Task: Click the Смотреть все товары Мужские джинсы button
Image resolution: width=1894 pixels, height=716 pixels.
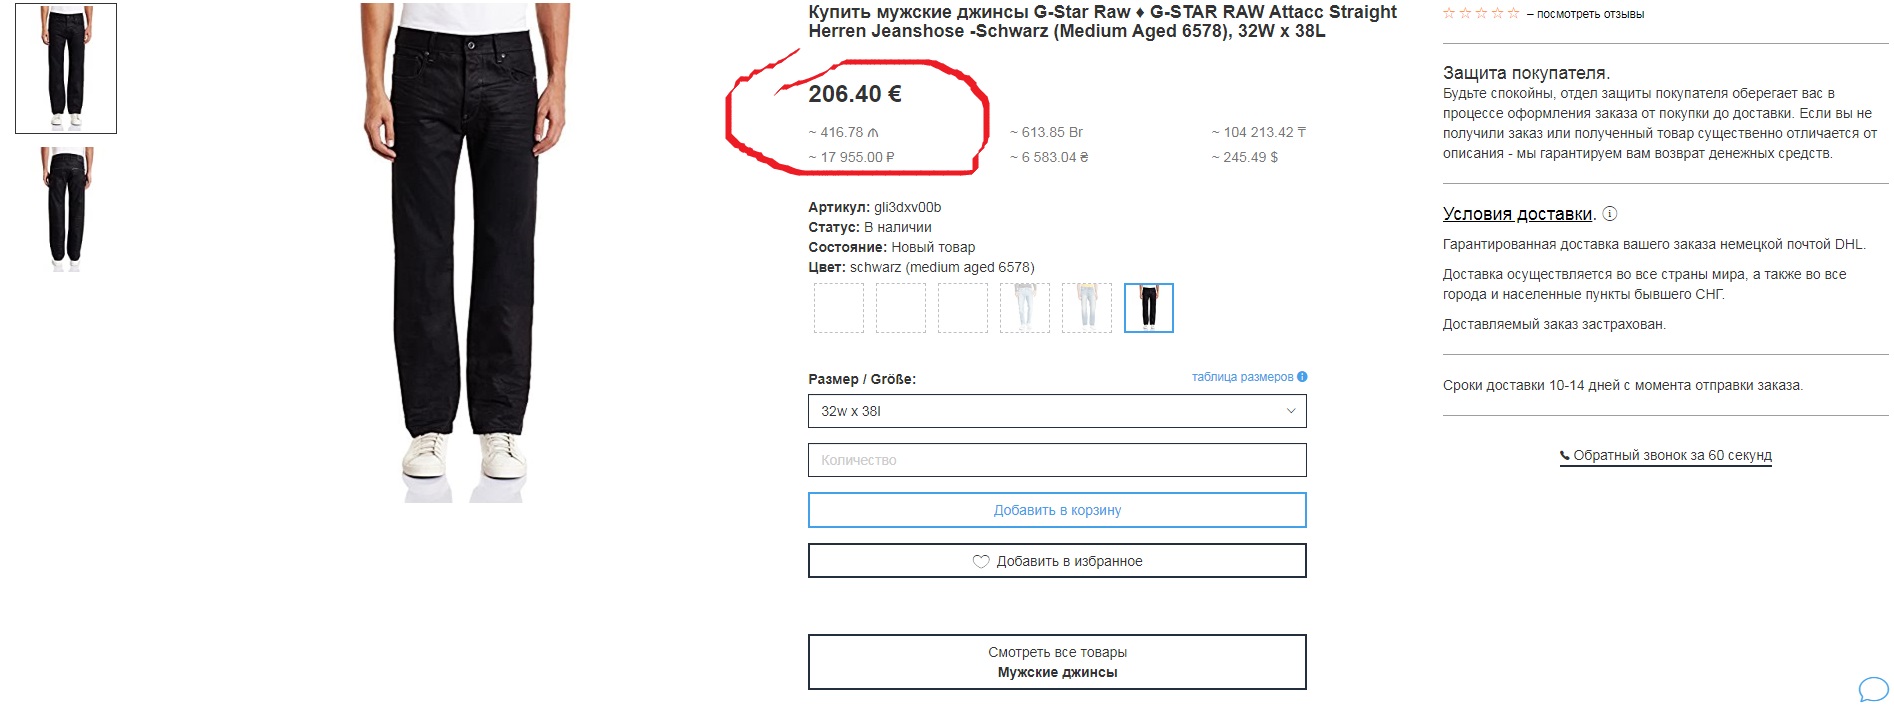Action: tap(1056, 662)
